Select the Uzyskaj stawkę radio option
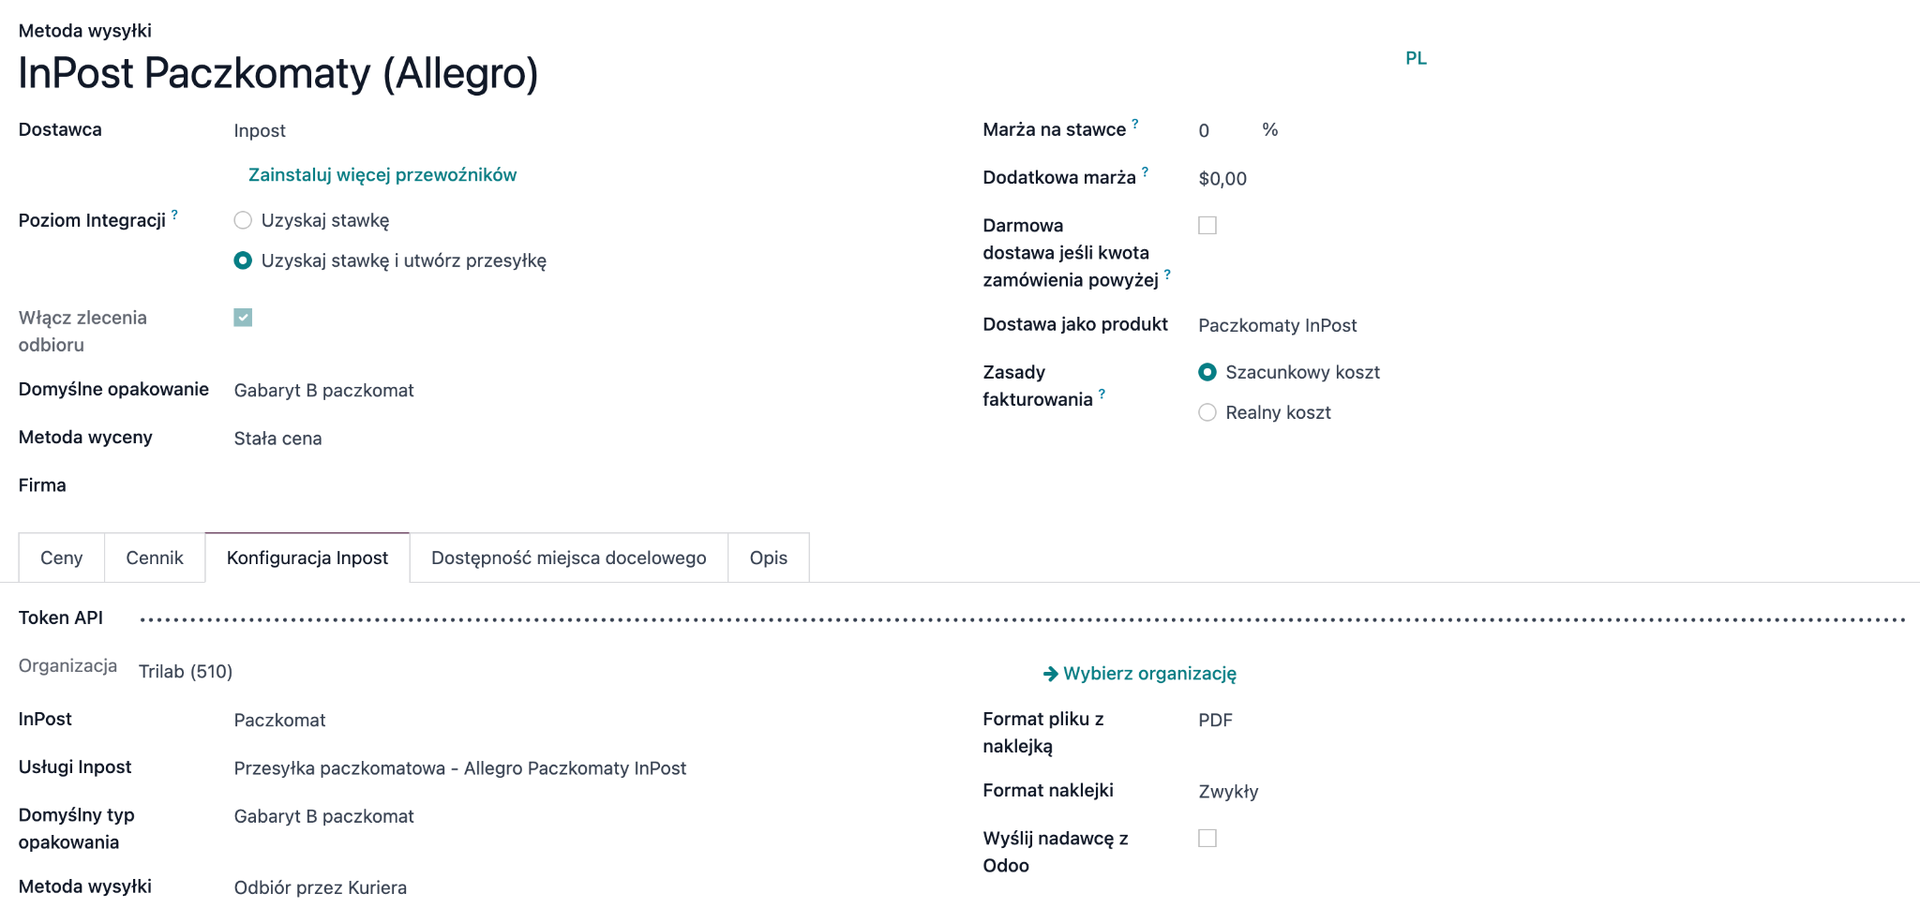 coord(243,220)
